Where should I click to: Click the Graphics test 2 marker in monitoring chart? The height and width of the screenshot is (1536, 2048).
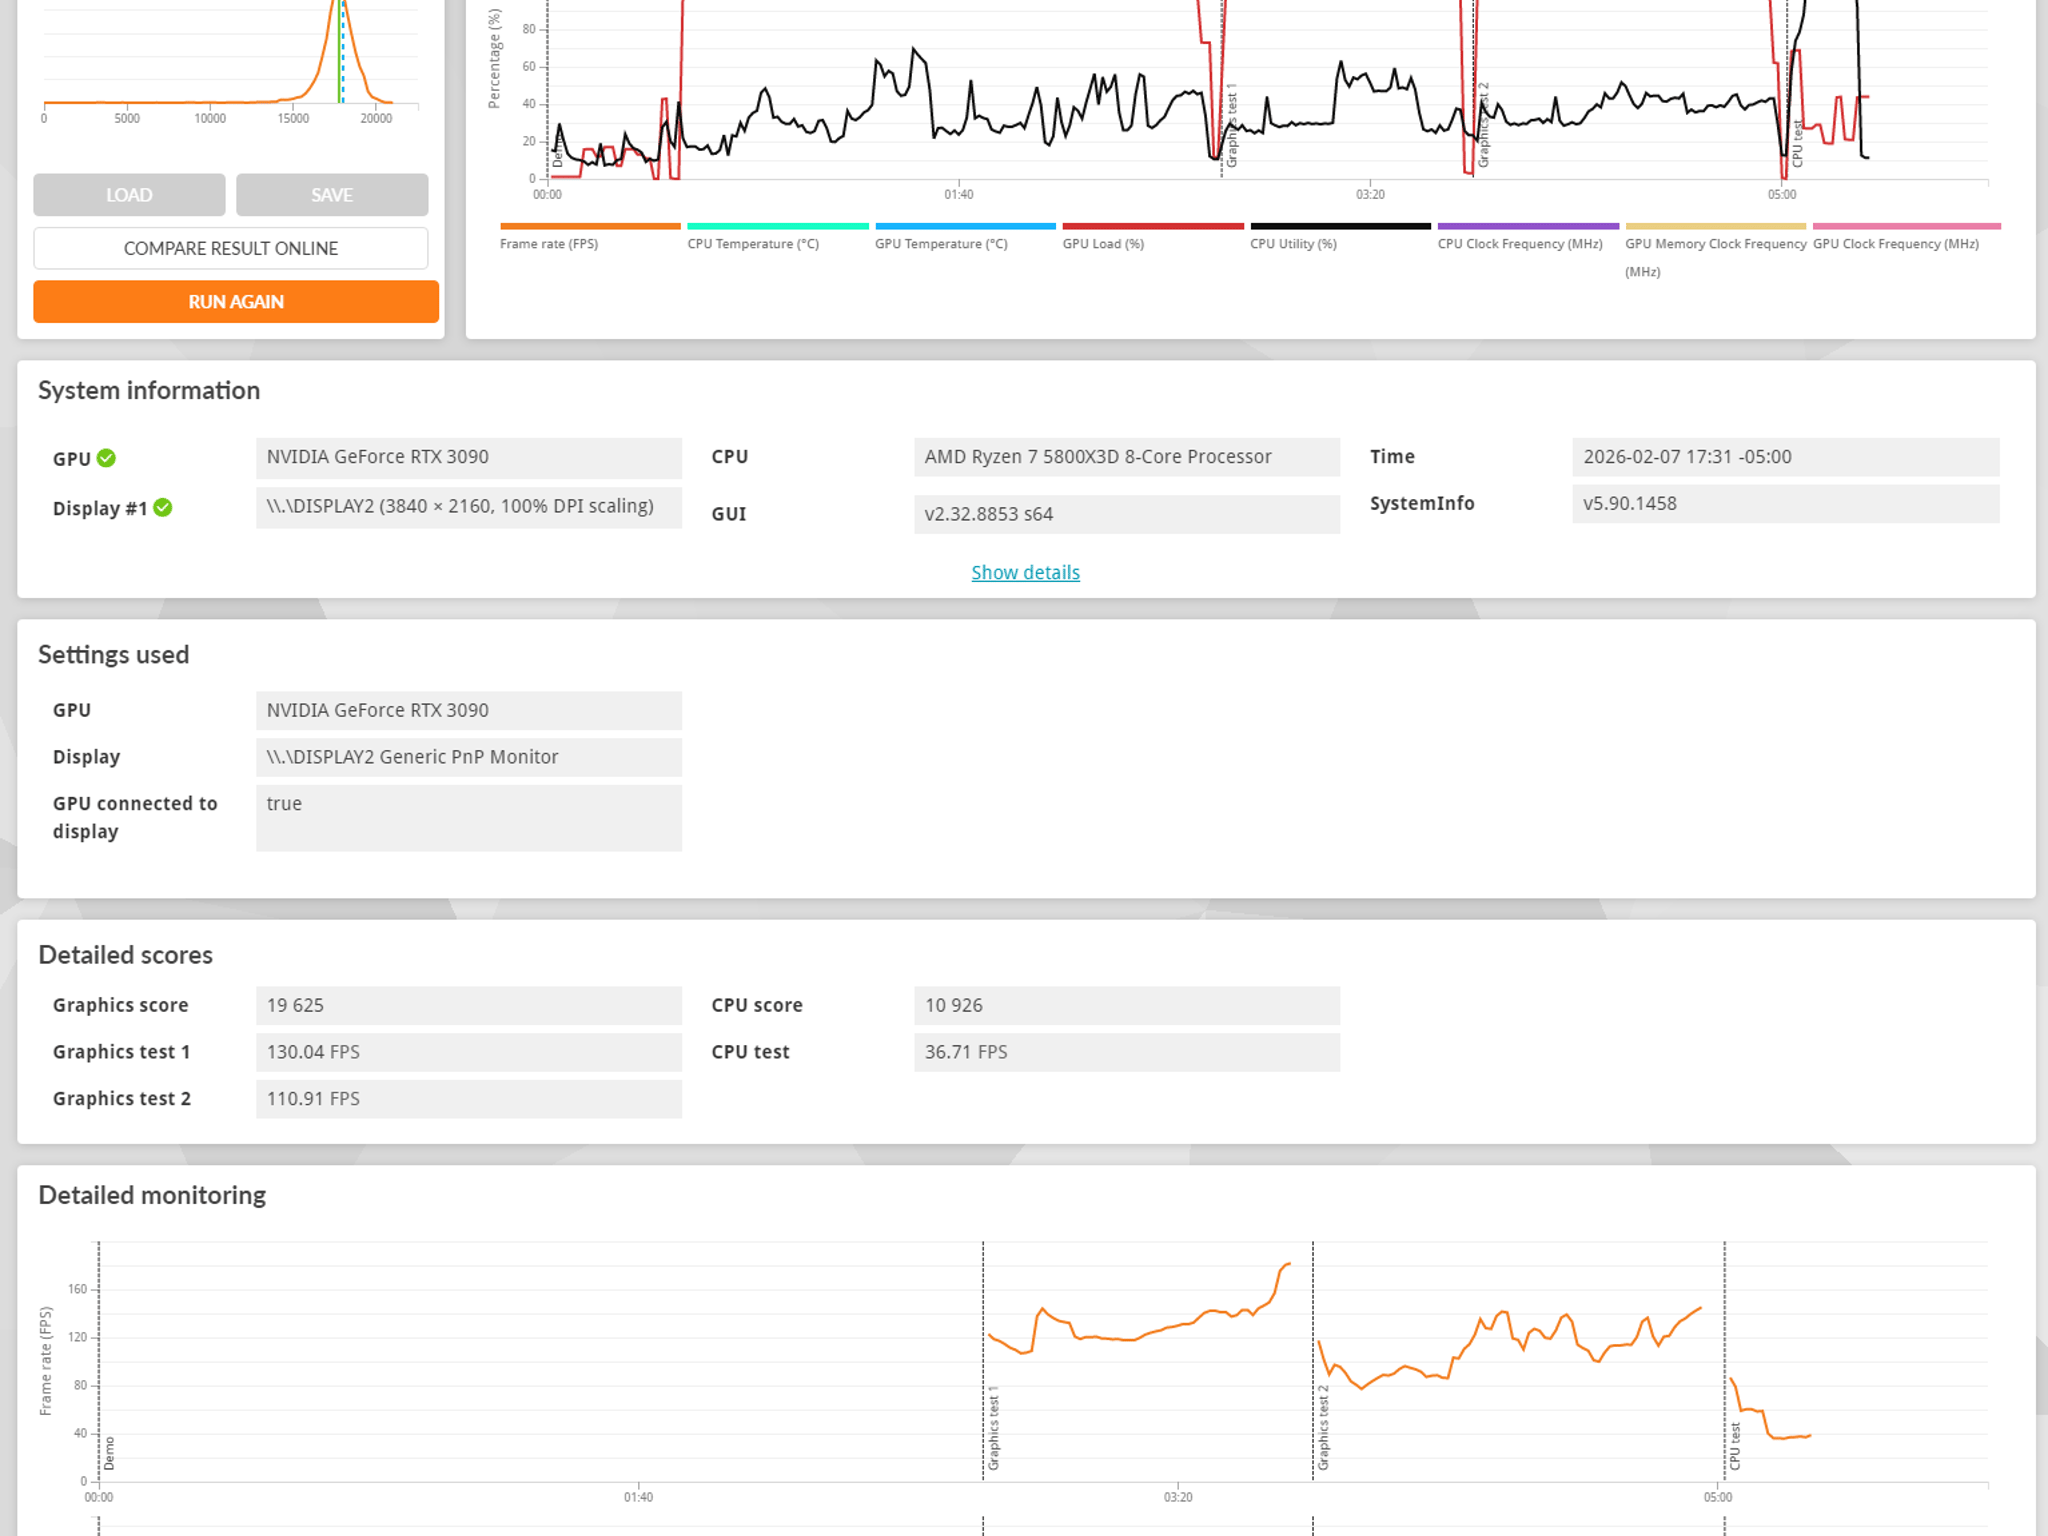[1323, 1428]
